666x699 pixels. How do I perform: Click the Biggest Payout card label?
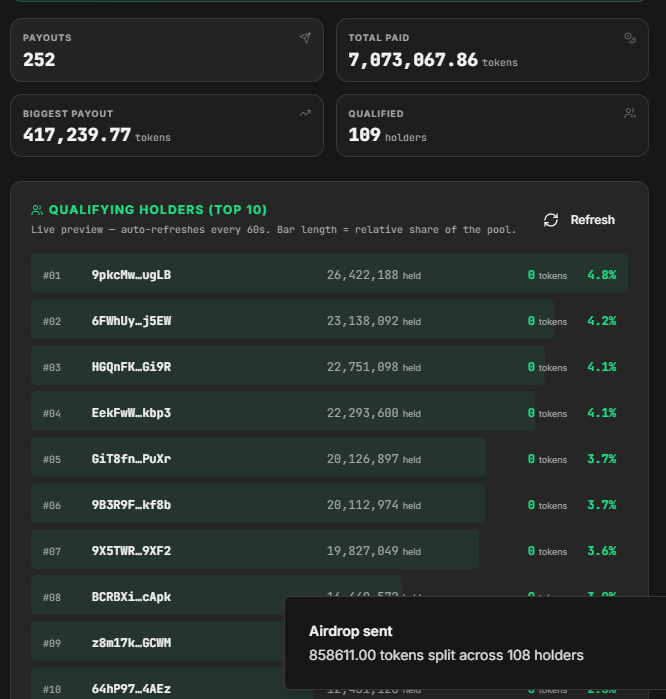pyautogui.click(x=68, y=114)
